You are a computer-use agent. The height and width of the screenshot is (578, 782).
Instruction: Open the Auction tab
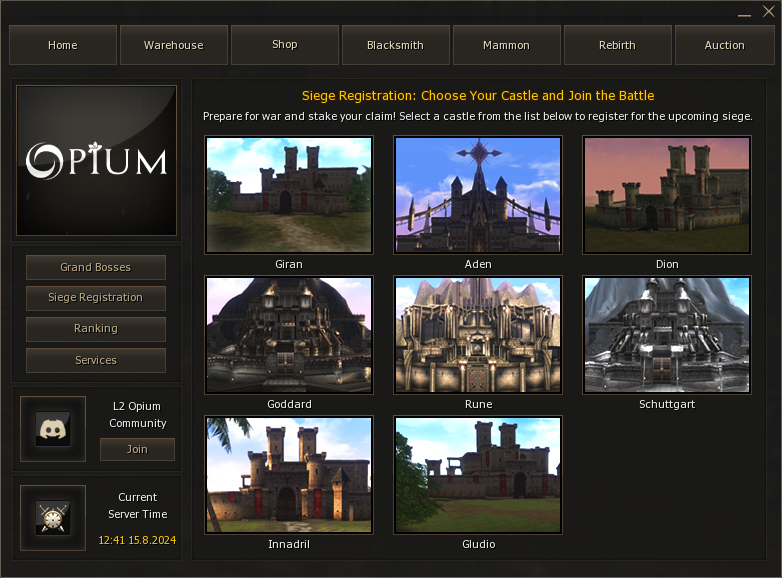(725, 45)
